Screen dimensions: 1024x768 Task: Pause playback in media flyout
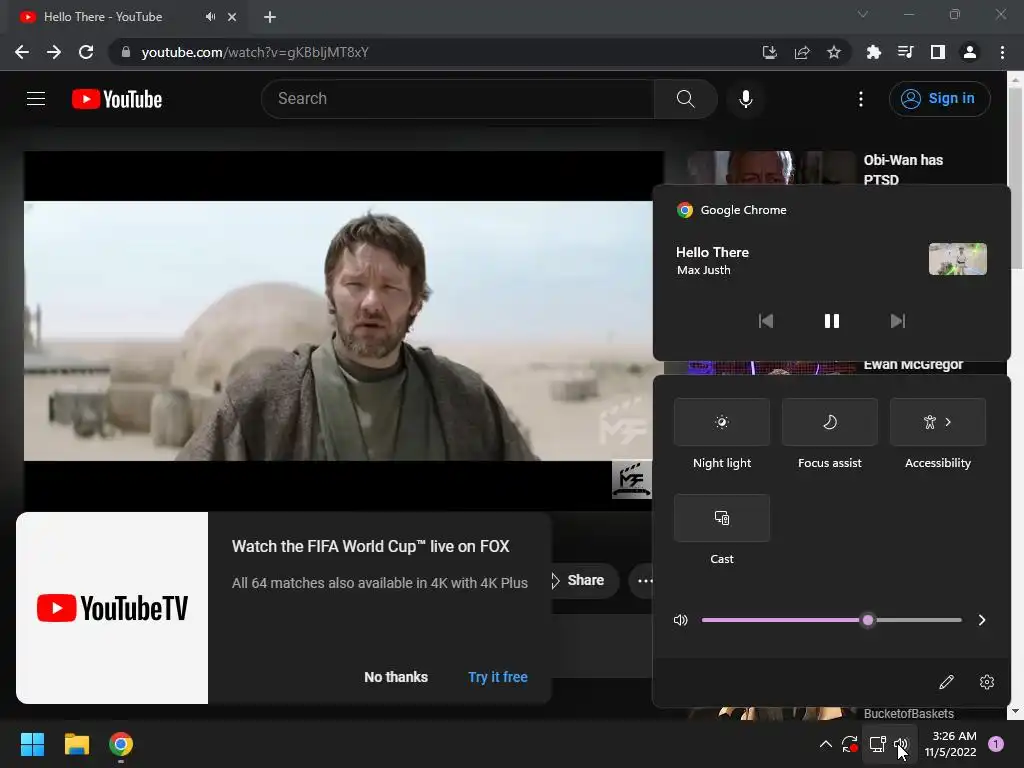[x=831, y=321]
